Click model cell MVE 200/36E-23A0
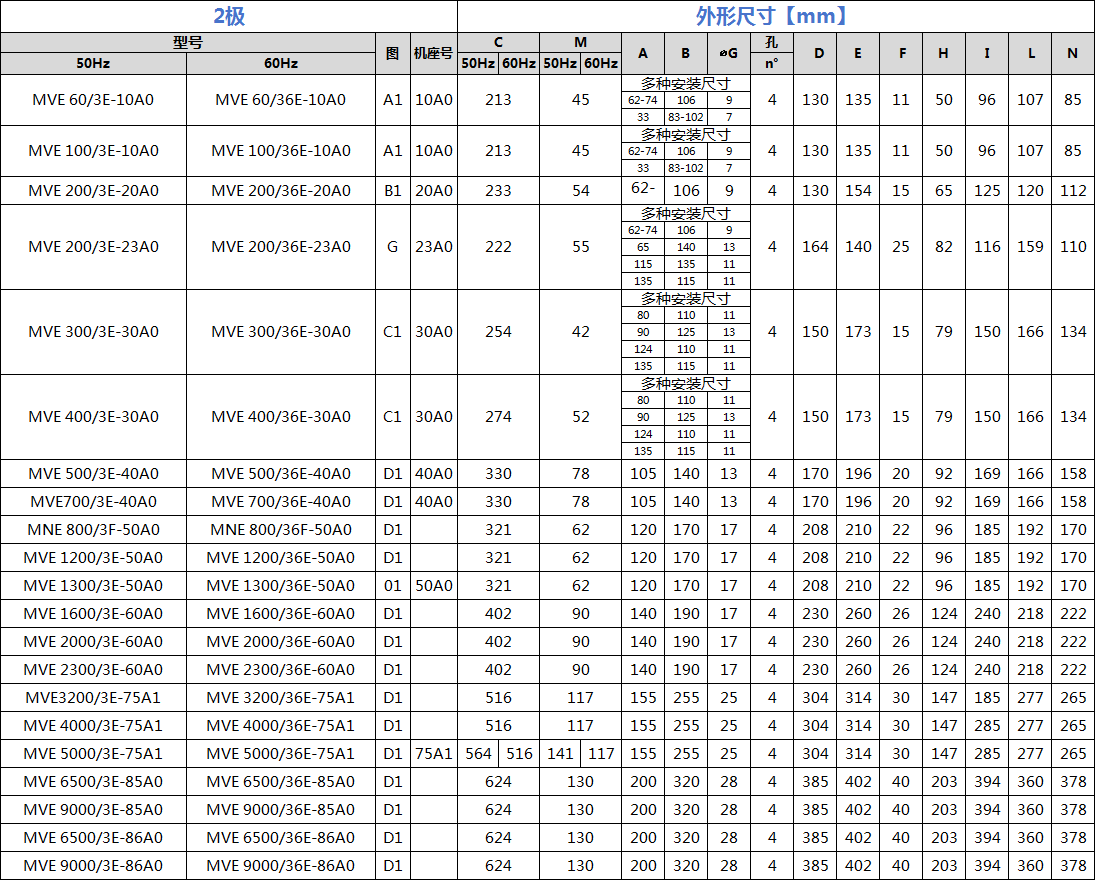1095x880 pixels. coord(280,247)
